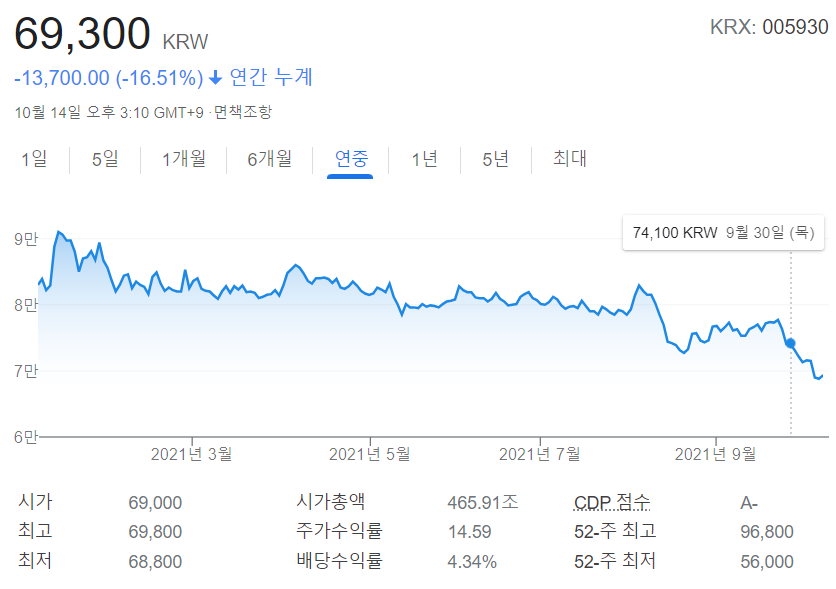Click the 2021년 9월 axis label
The width and height of the screenshot is (836, 589).
tap(716, 454)
